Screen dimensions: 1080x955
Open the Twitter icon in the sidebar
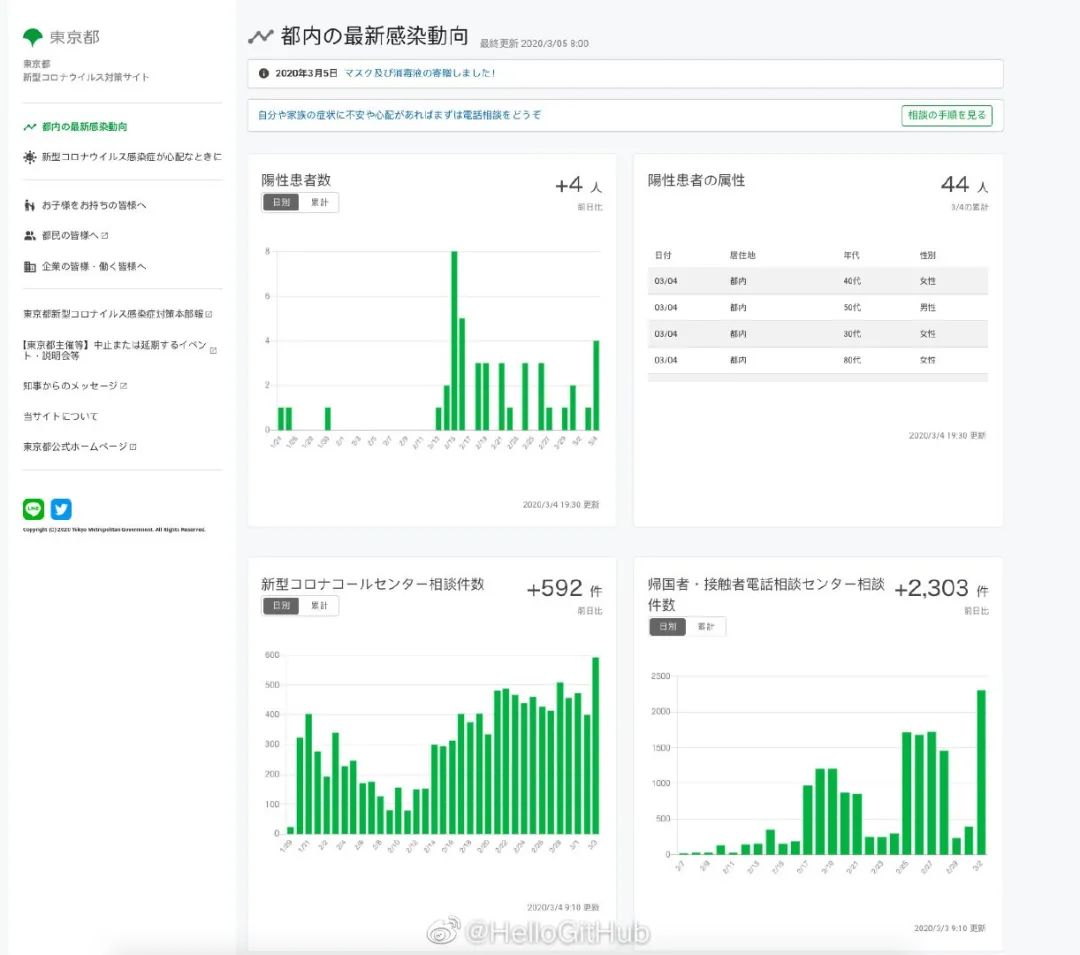[x=61, y=509]
